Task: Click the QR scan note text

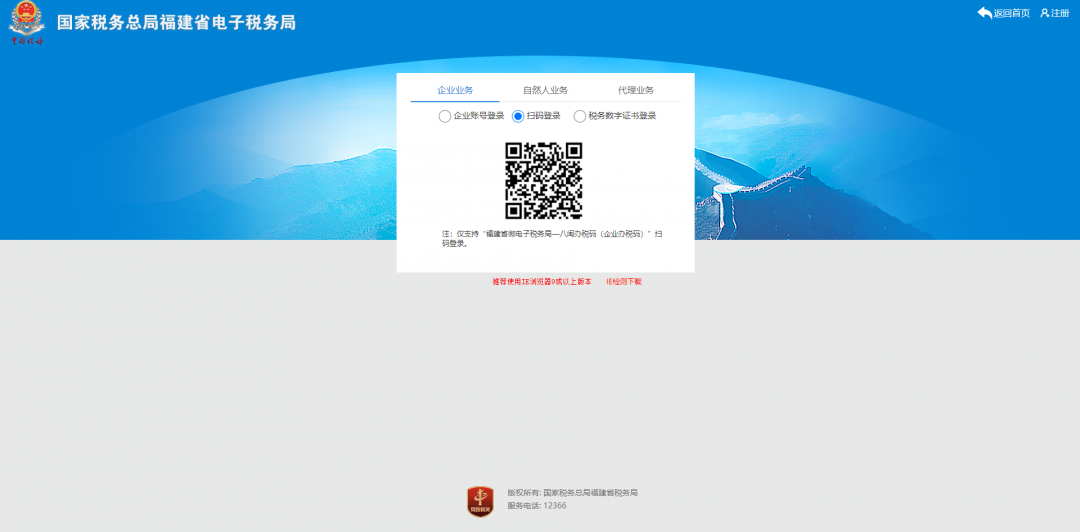Action: [x=552, y=238]
